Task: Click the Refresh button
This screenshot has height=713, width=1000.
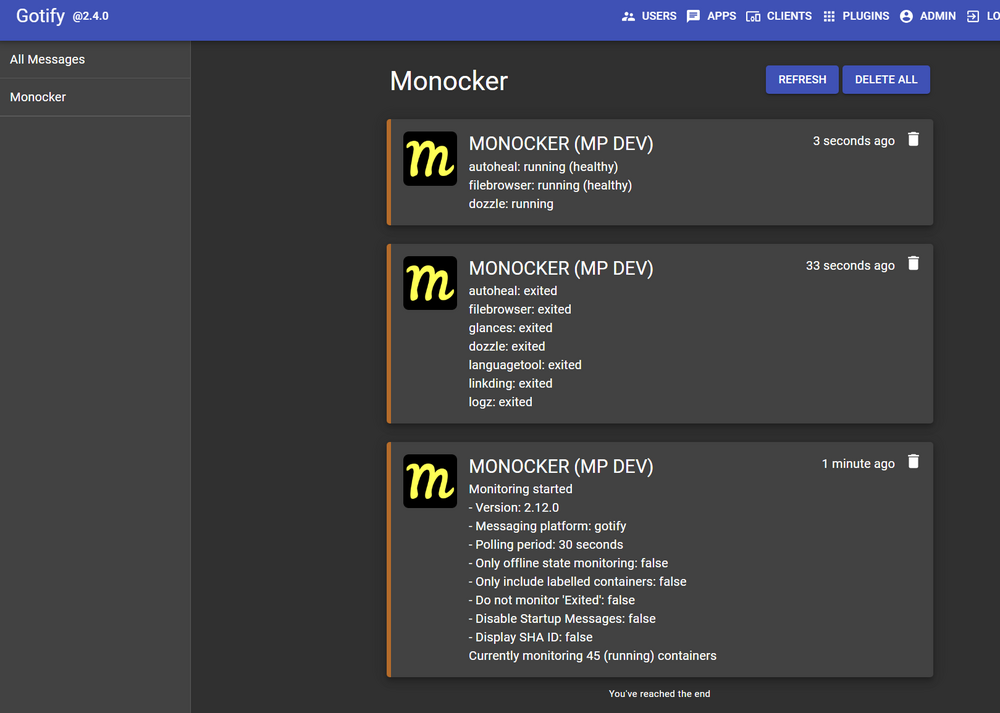Action: 802,80
